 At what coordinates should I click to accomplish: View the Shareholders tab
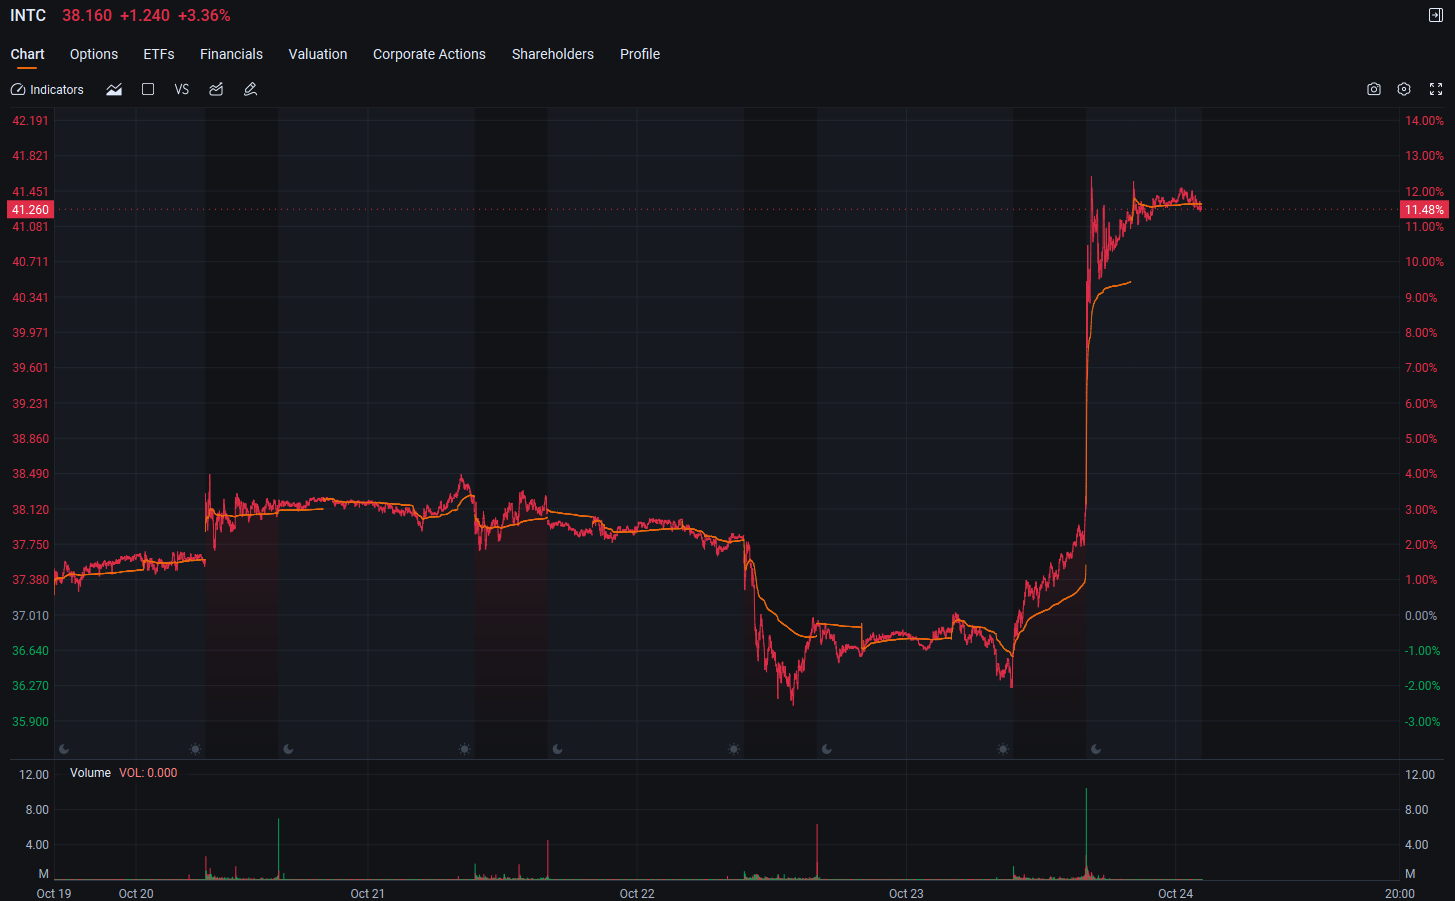click(x=553, y=54)
